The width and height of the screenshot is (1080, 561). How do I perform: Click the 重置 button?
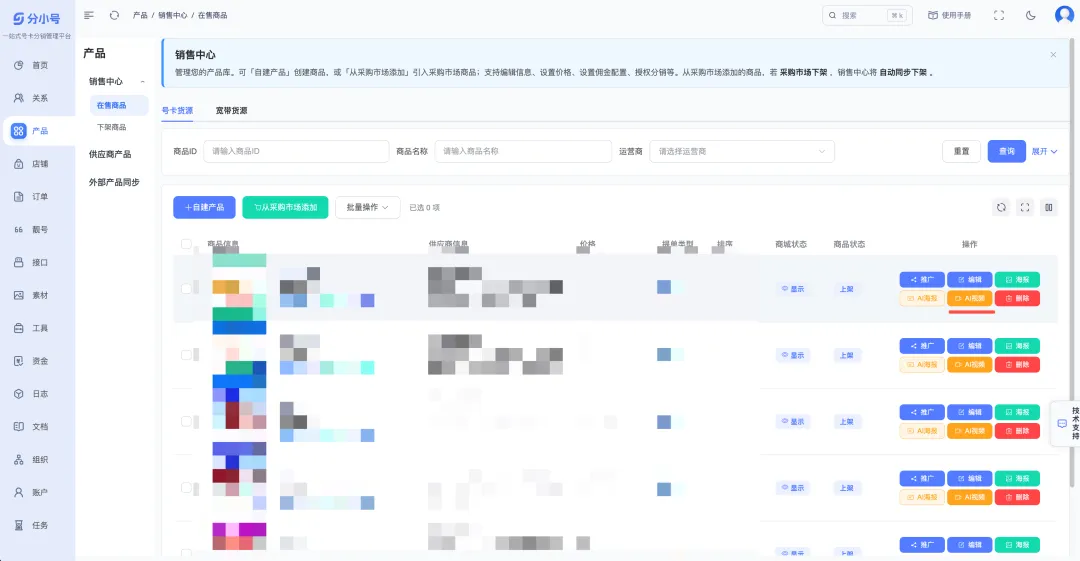pos(961,151)
